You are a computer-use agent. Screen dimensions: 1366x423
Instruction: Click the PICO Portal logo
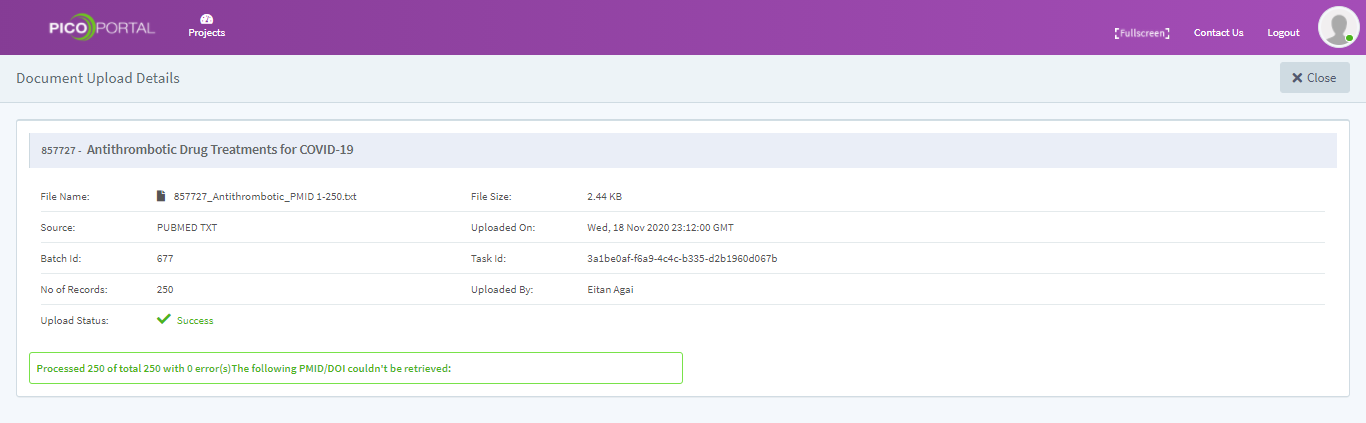coord(102,28)
